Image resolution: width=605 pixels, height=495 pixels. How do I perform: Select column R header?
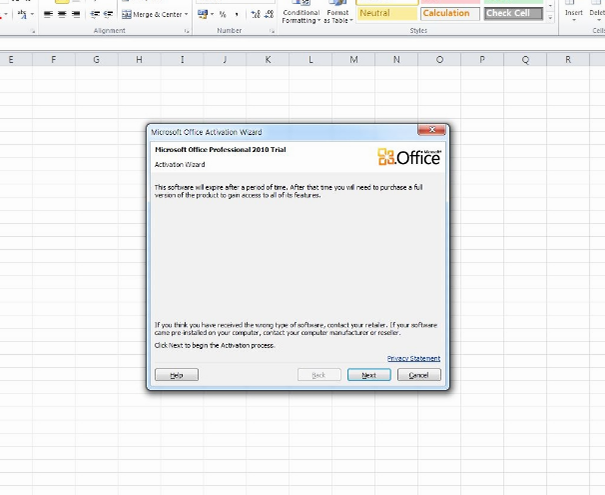[568, 60]
